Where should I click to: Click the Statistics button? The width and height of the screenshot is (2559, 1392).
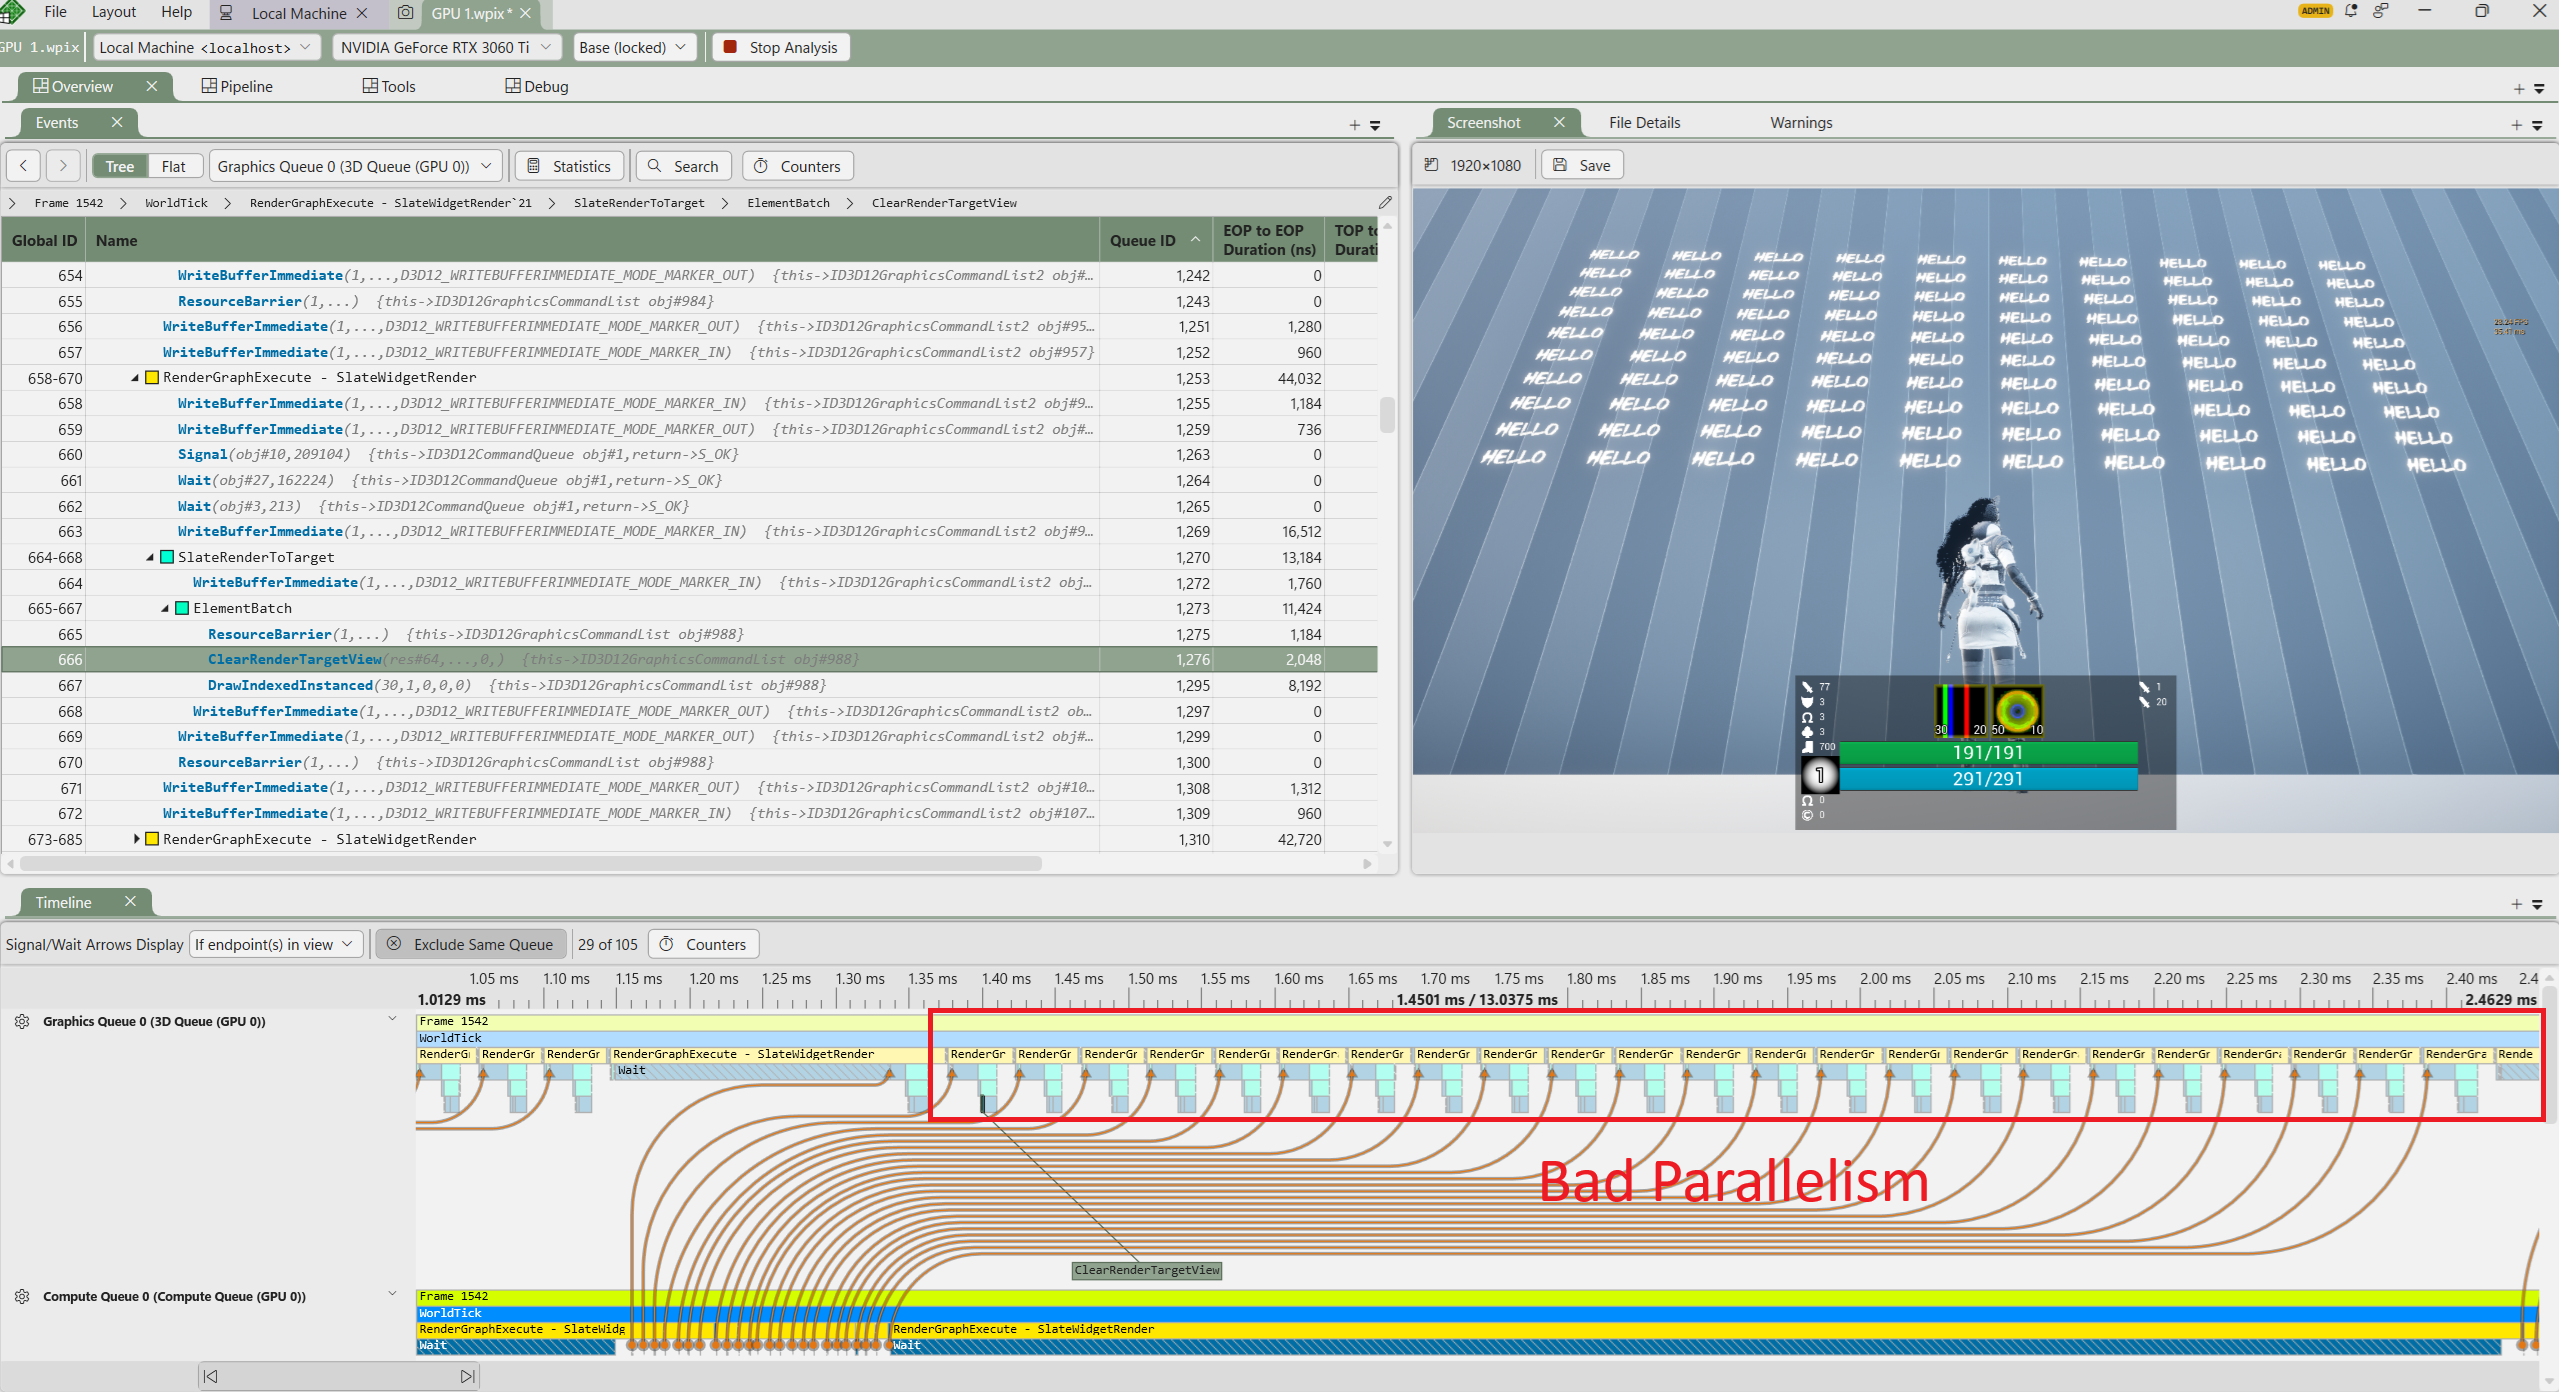point(569,166)
